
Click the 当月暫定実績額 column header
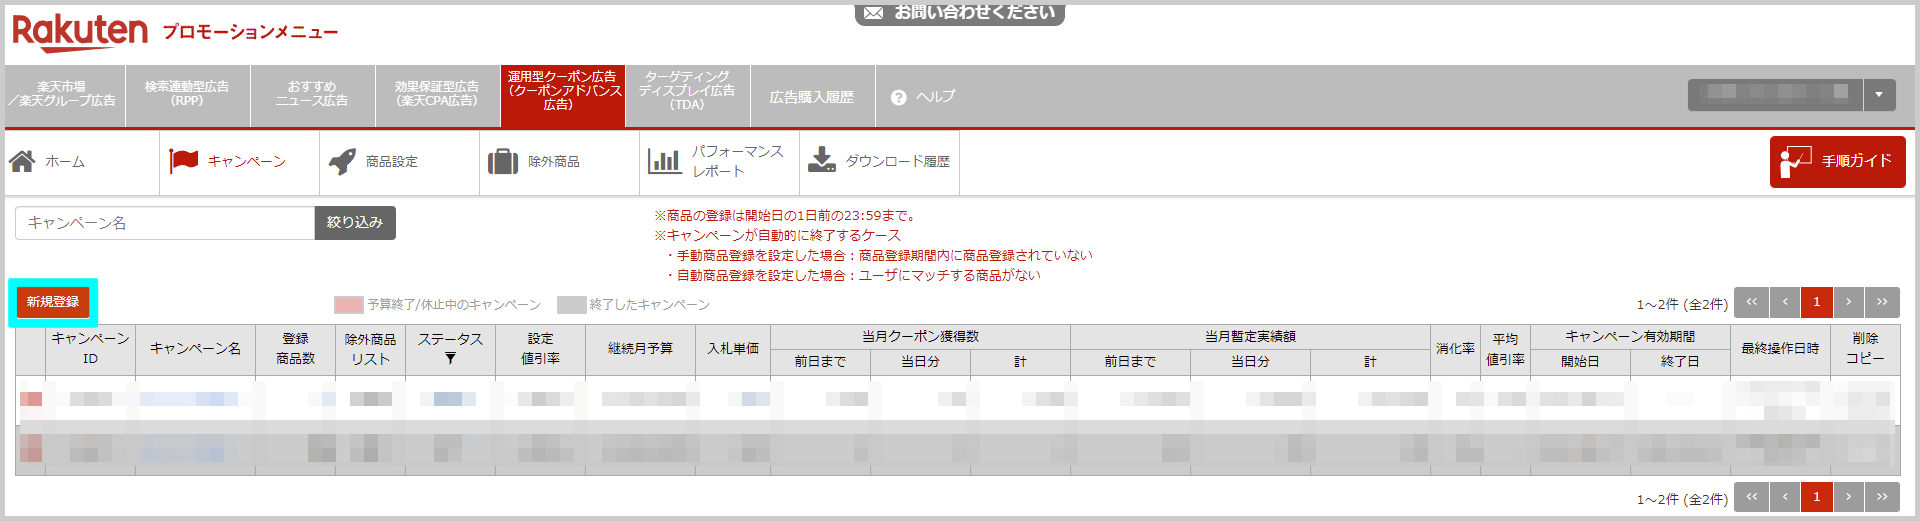click(1250, 337)
